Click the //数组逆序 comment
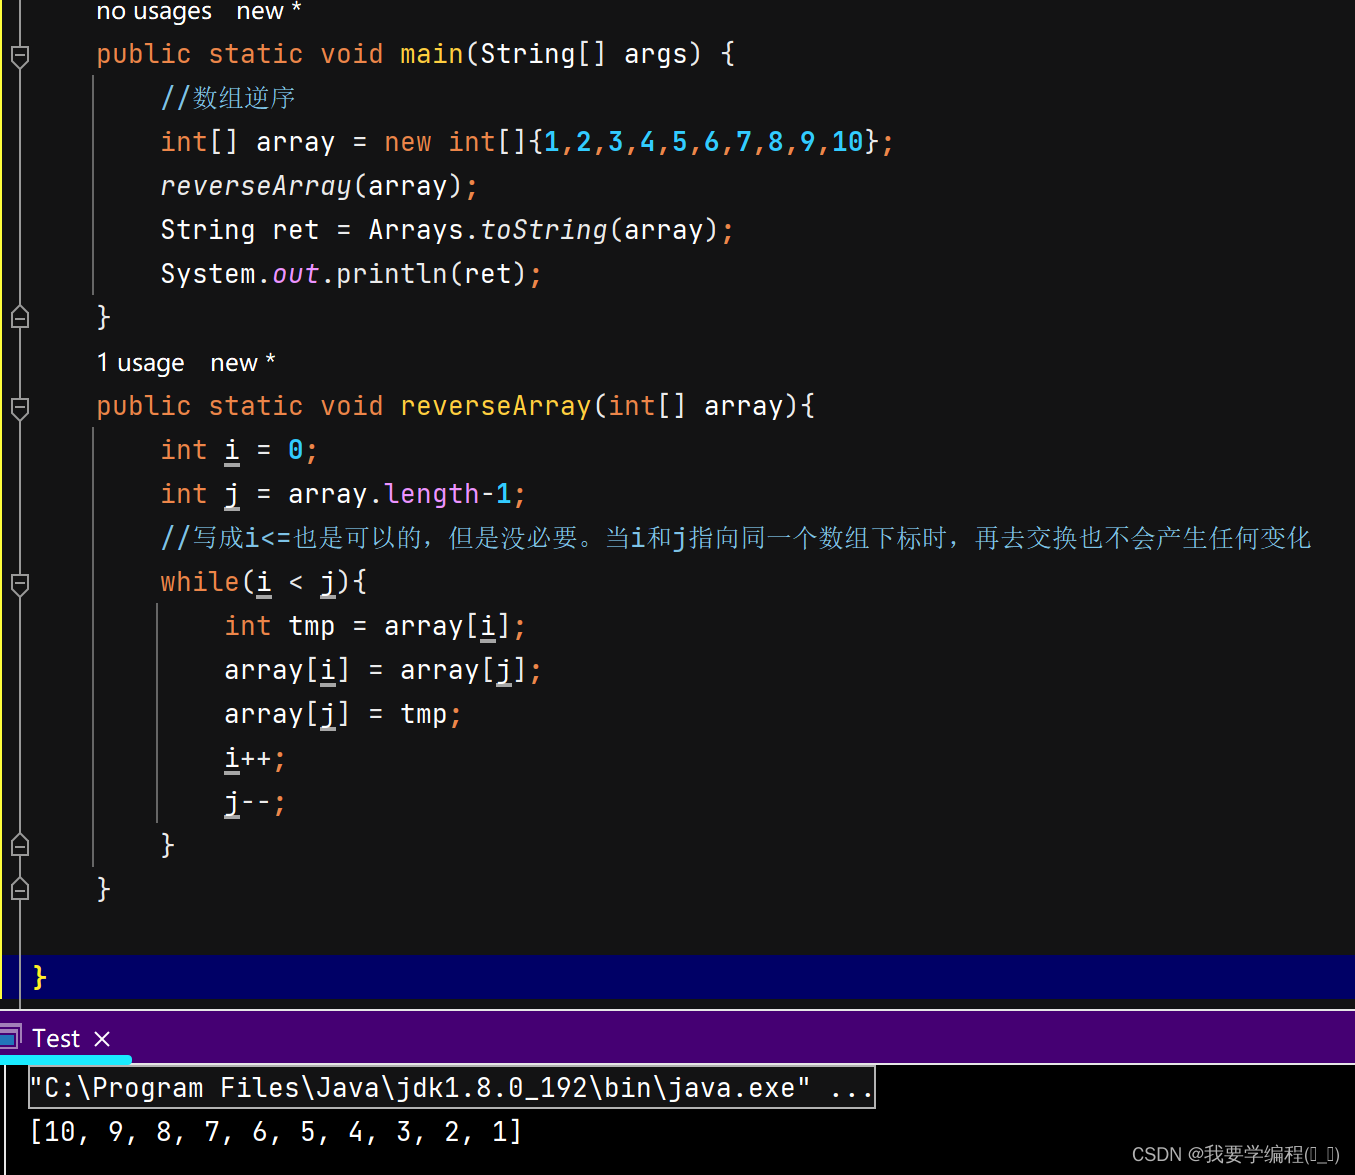Viewport: 1355px width, 1175px height. (x=228, y=98)
